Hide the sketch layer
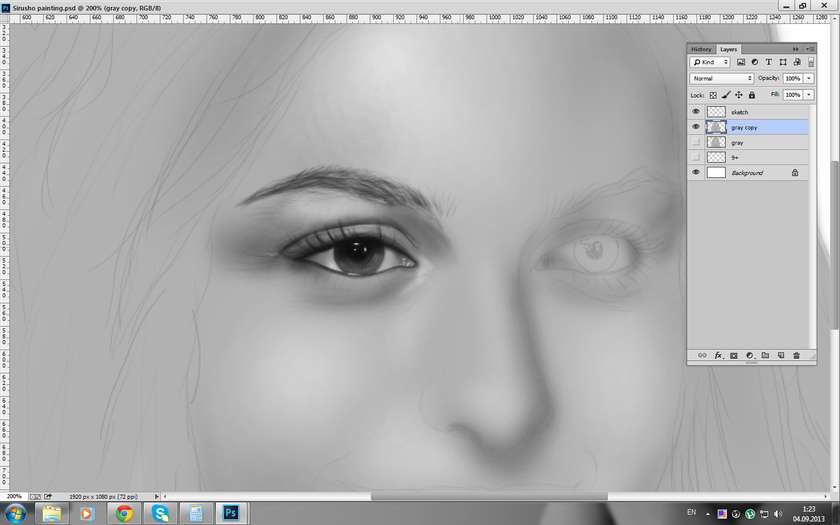 coord(696,112)
